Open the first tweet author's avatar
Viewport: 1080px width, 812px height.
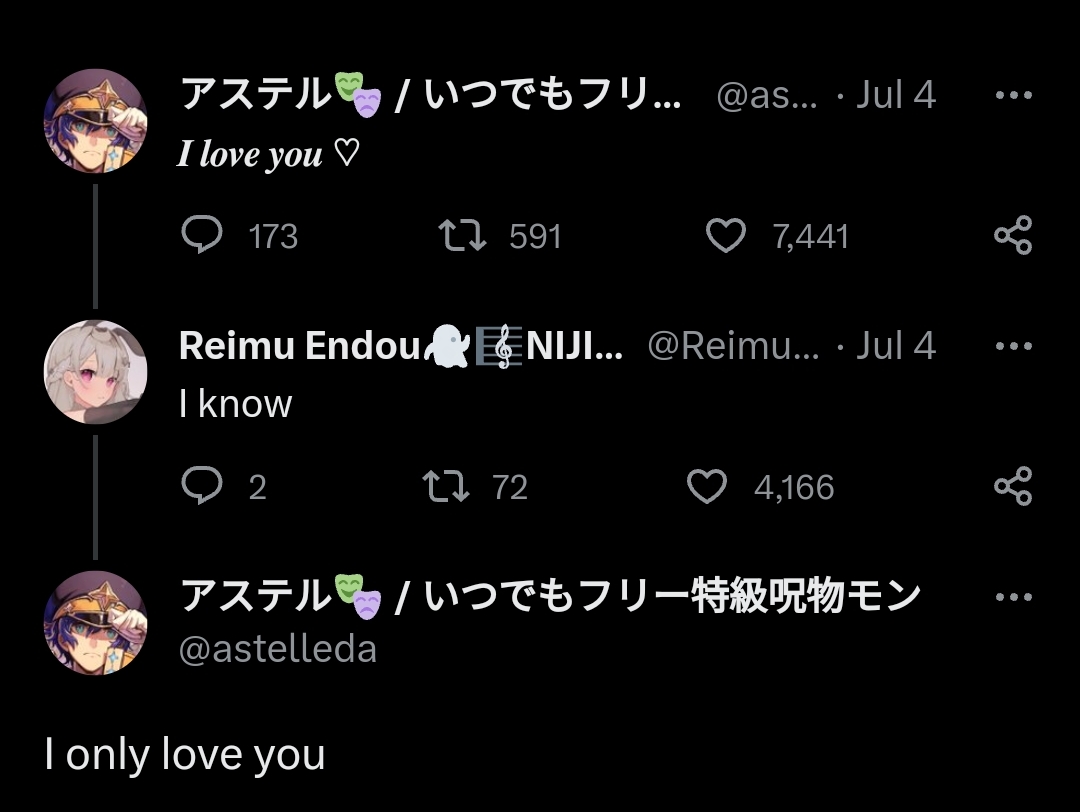(96, 121)
